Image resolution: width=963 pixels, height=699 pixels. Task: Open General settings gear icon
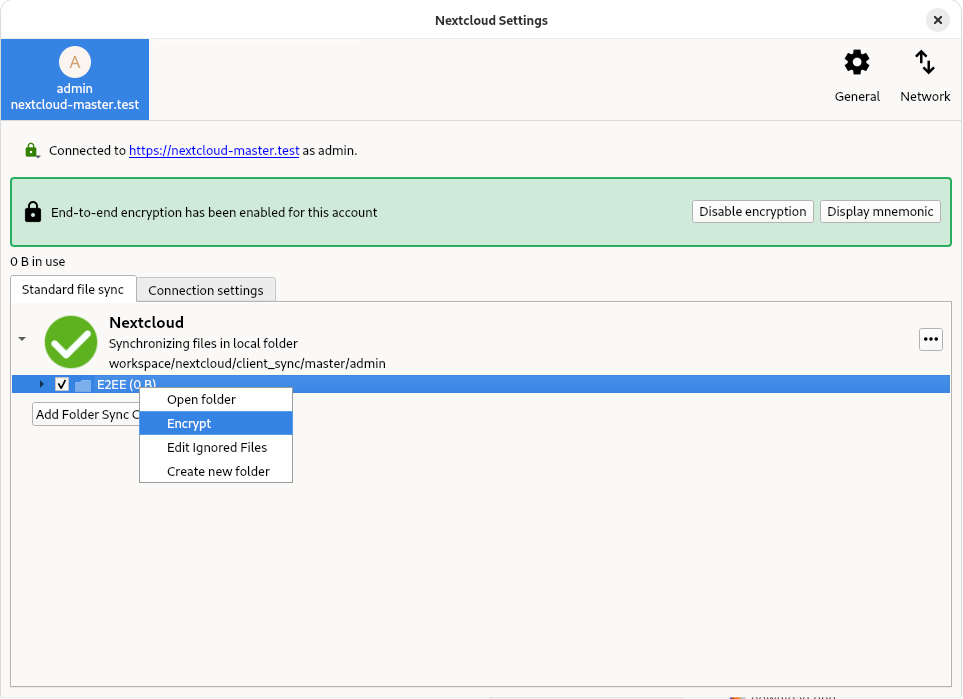(857, 63)
